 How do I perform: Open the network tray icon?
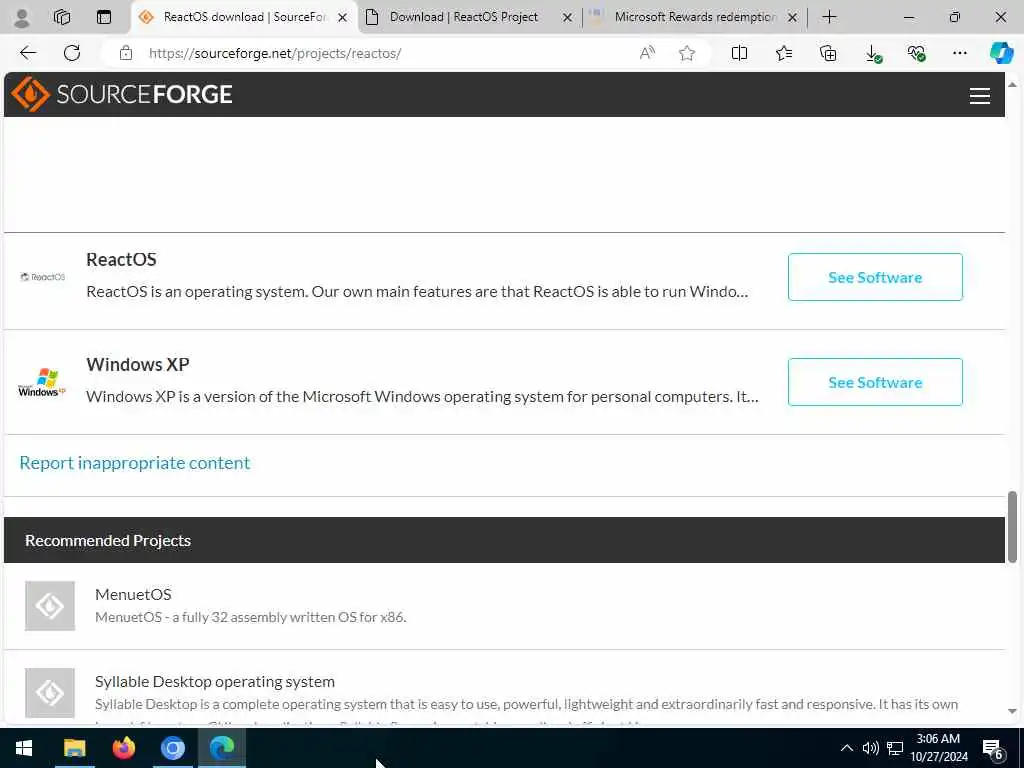[895, 748]
